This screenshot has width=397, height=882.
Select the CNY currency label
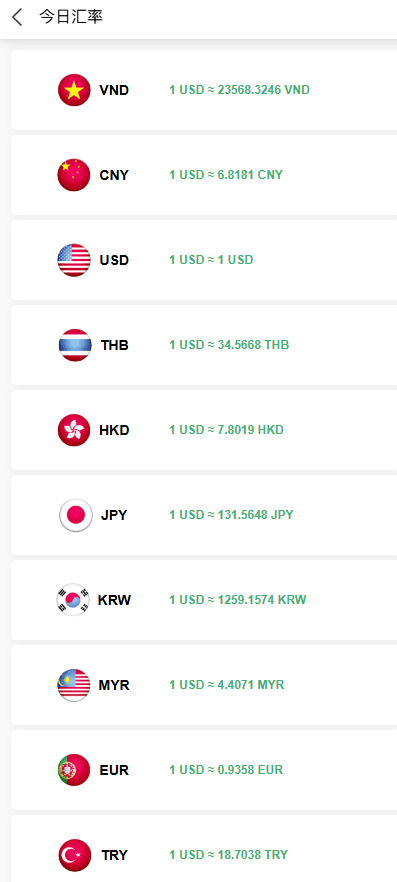114,175
